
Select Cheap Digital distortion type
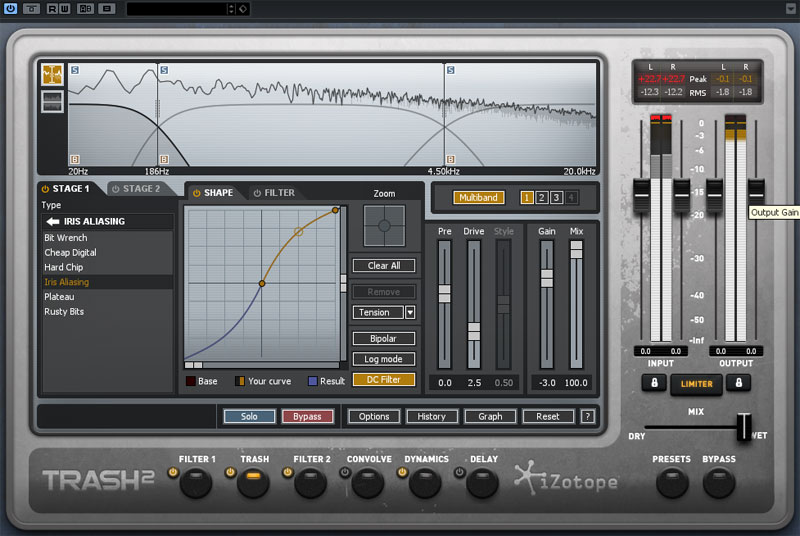[108, 252]
